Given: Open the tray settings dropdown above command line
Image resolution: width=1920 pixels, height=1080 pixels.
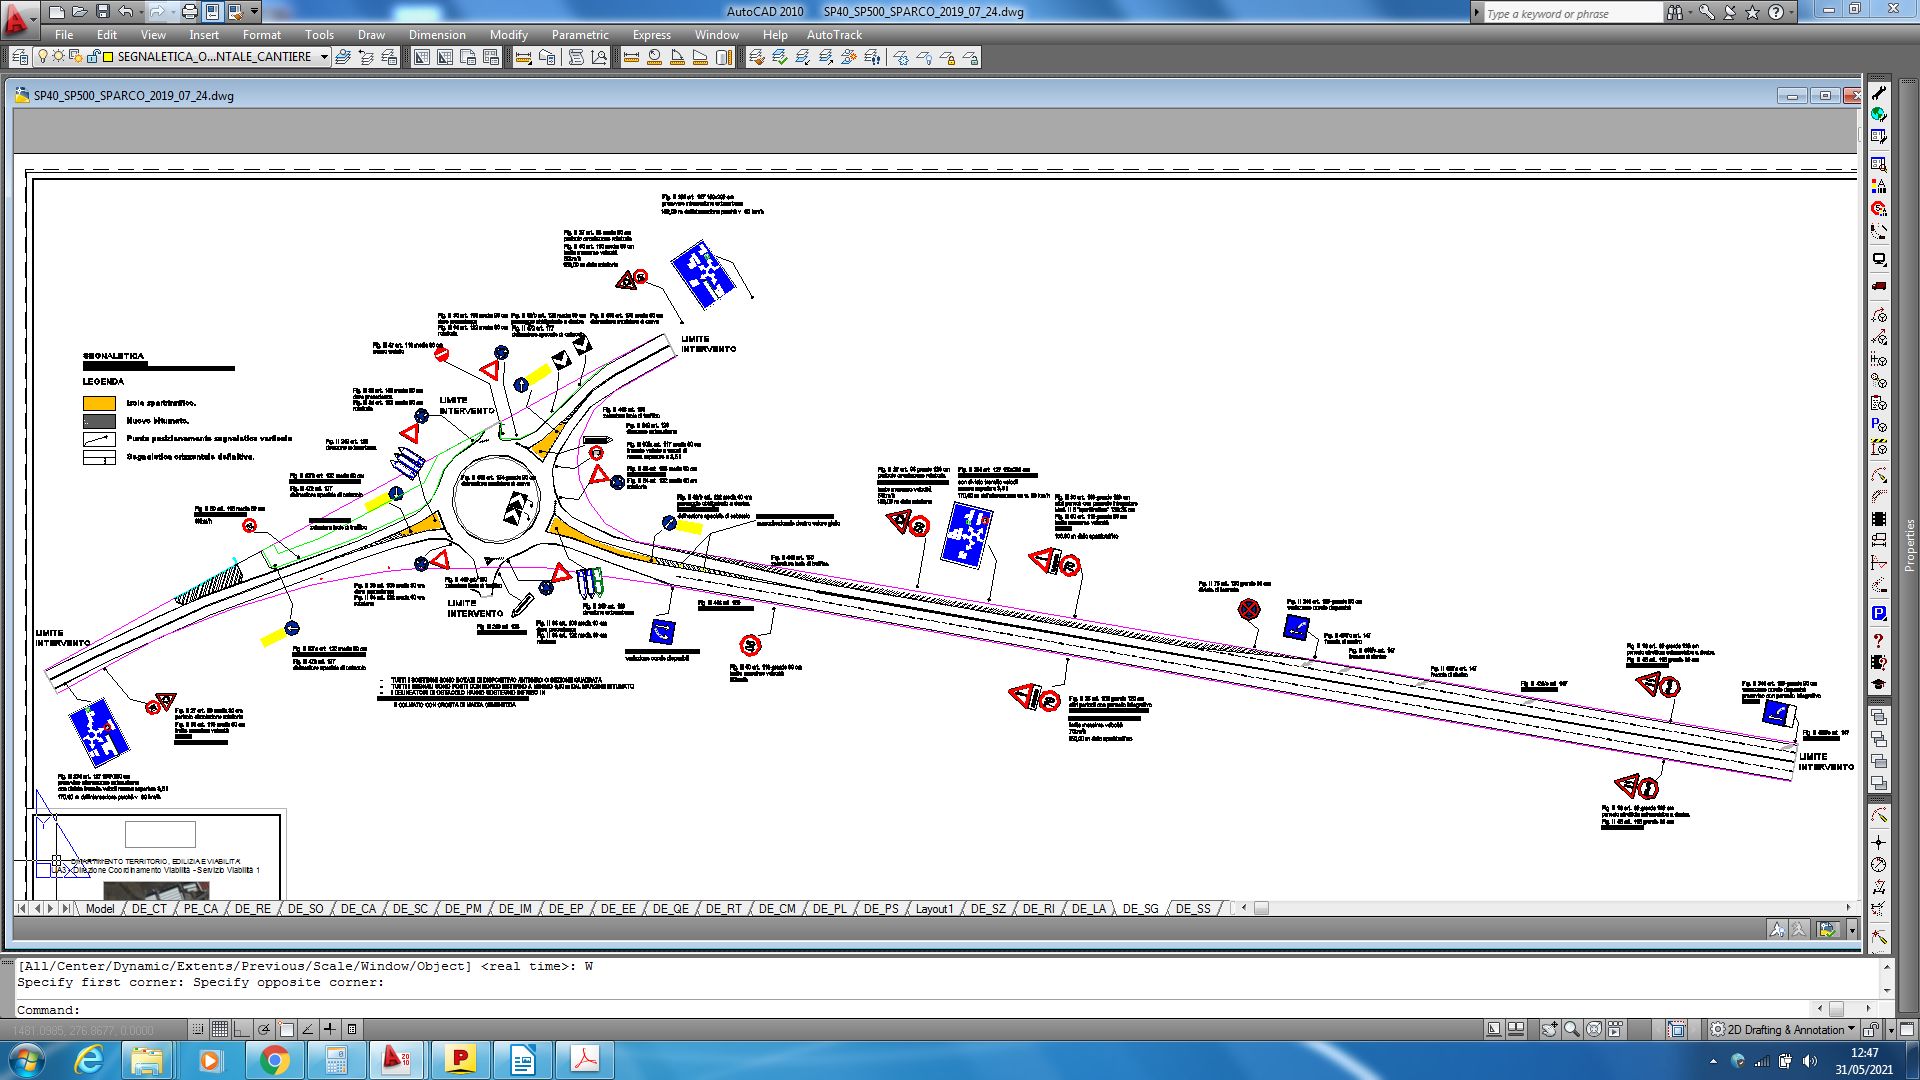Looking at the screenshot, I should (x=1852, y=929).
